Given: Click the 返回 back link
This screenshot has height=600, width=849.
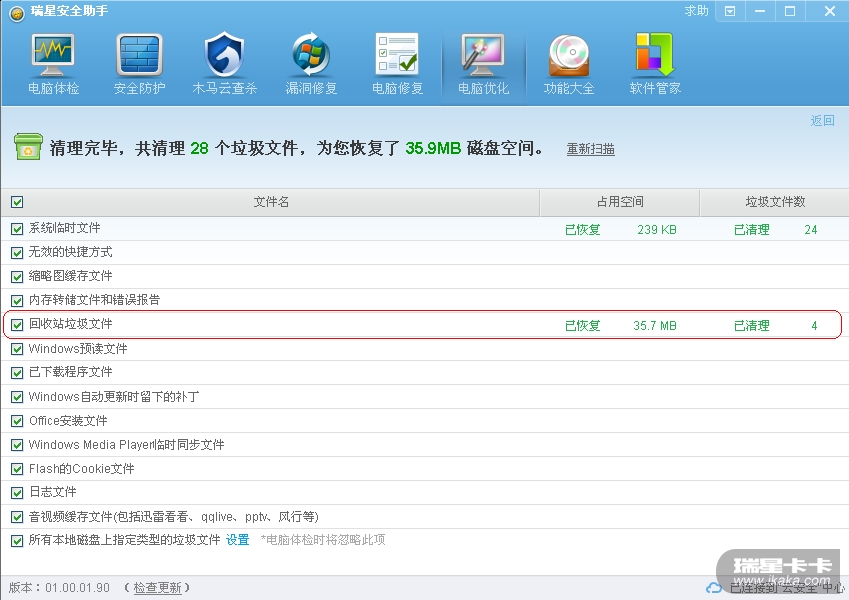Looking at the screenshot, I should coord(822,120).
